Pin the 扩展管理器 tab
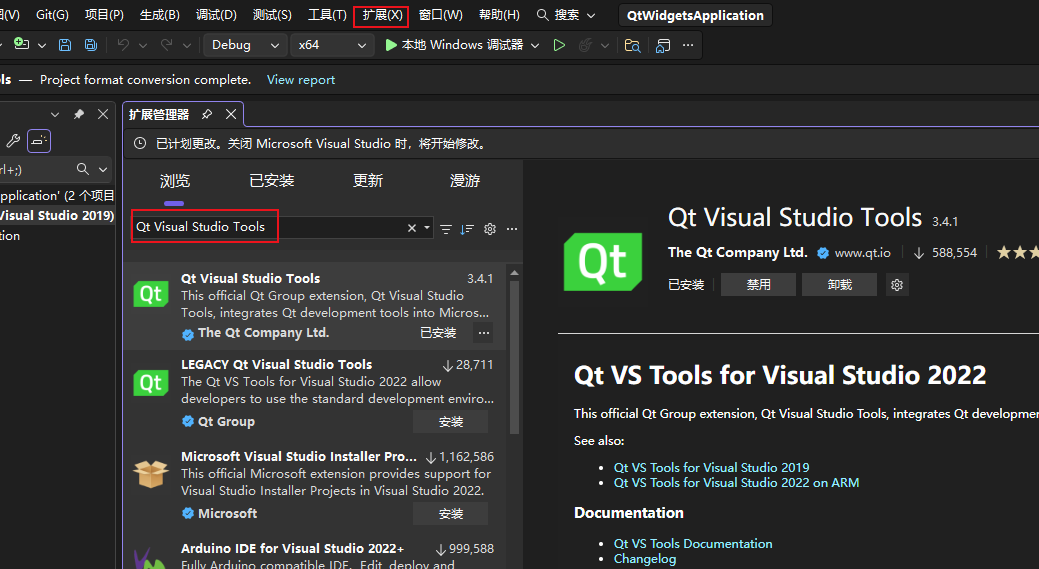The width and height of the screenshot is (1039, 569). [x=207, y=114]
